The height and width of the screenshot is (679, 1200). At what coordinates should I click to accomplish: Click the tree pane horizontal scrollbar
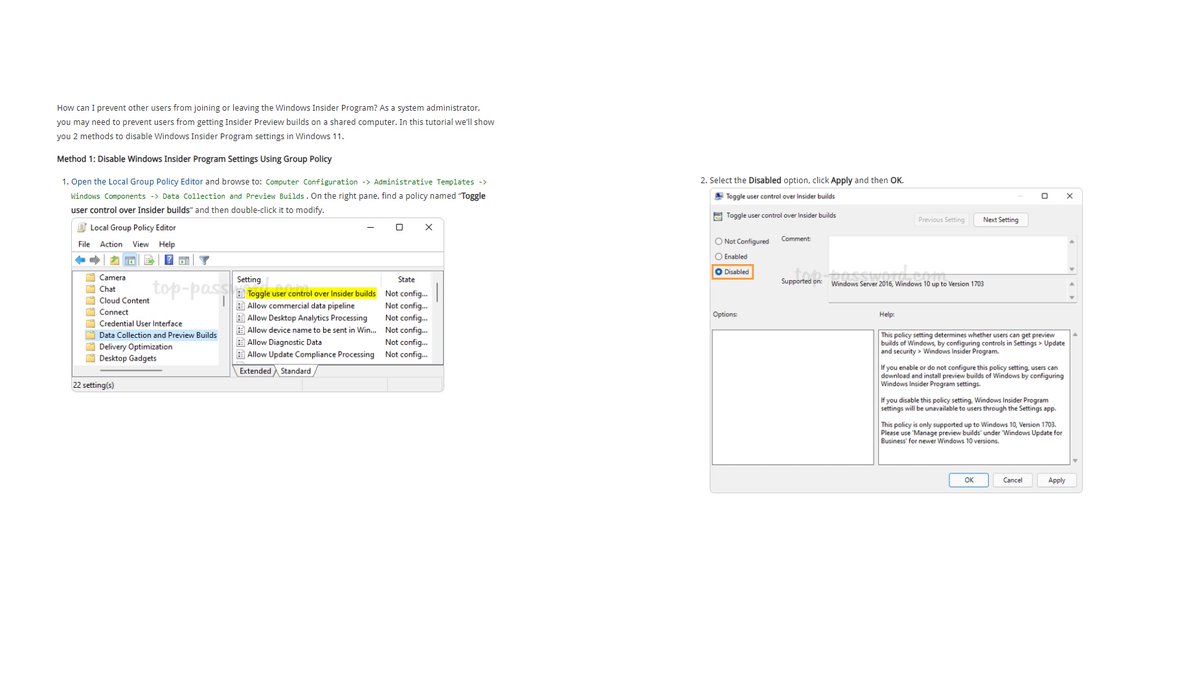tap(131, 370)
